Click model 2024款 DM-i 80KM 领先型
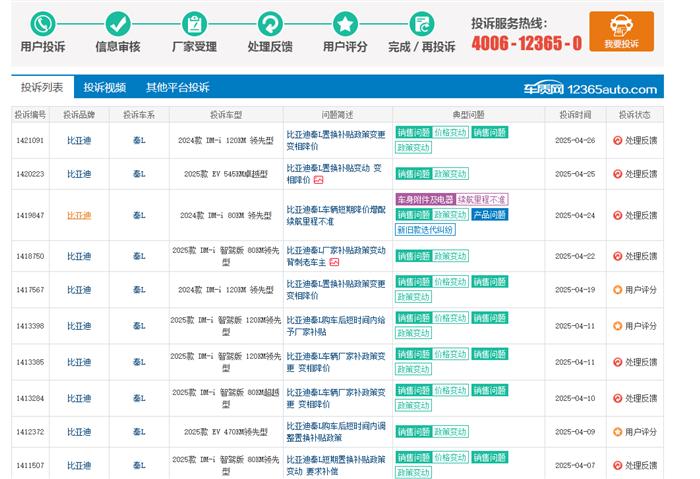The width and height of the screenshot is (700, 479). tap(226, 215)
